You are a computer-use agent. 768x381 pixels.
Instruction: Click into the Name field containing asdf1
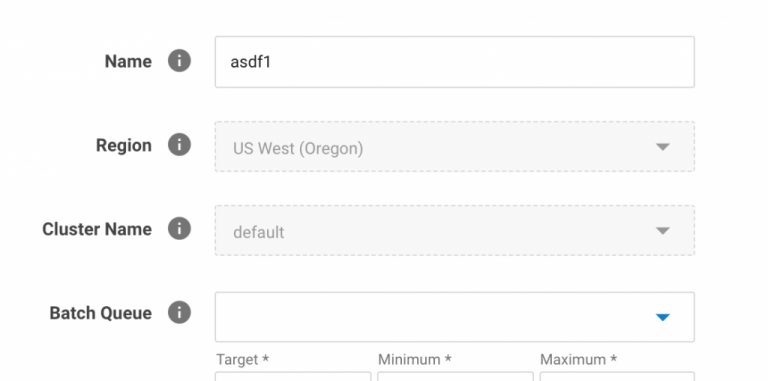pyautogui.click(x=455, y=62)
